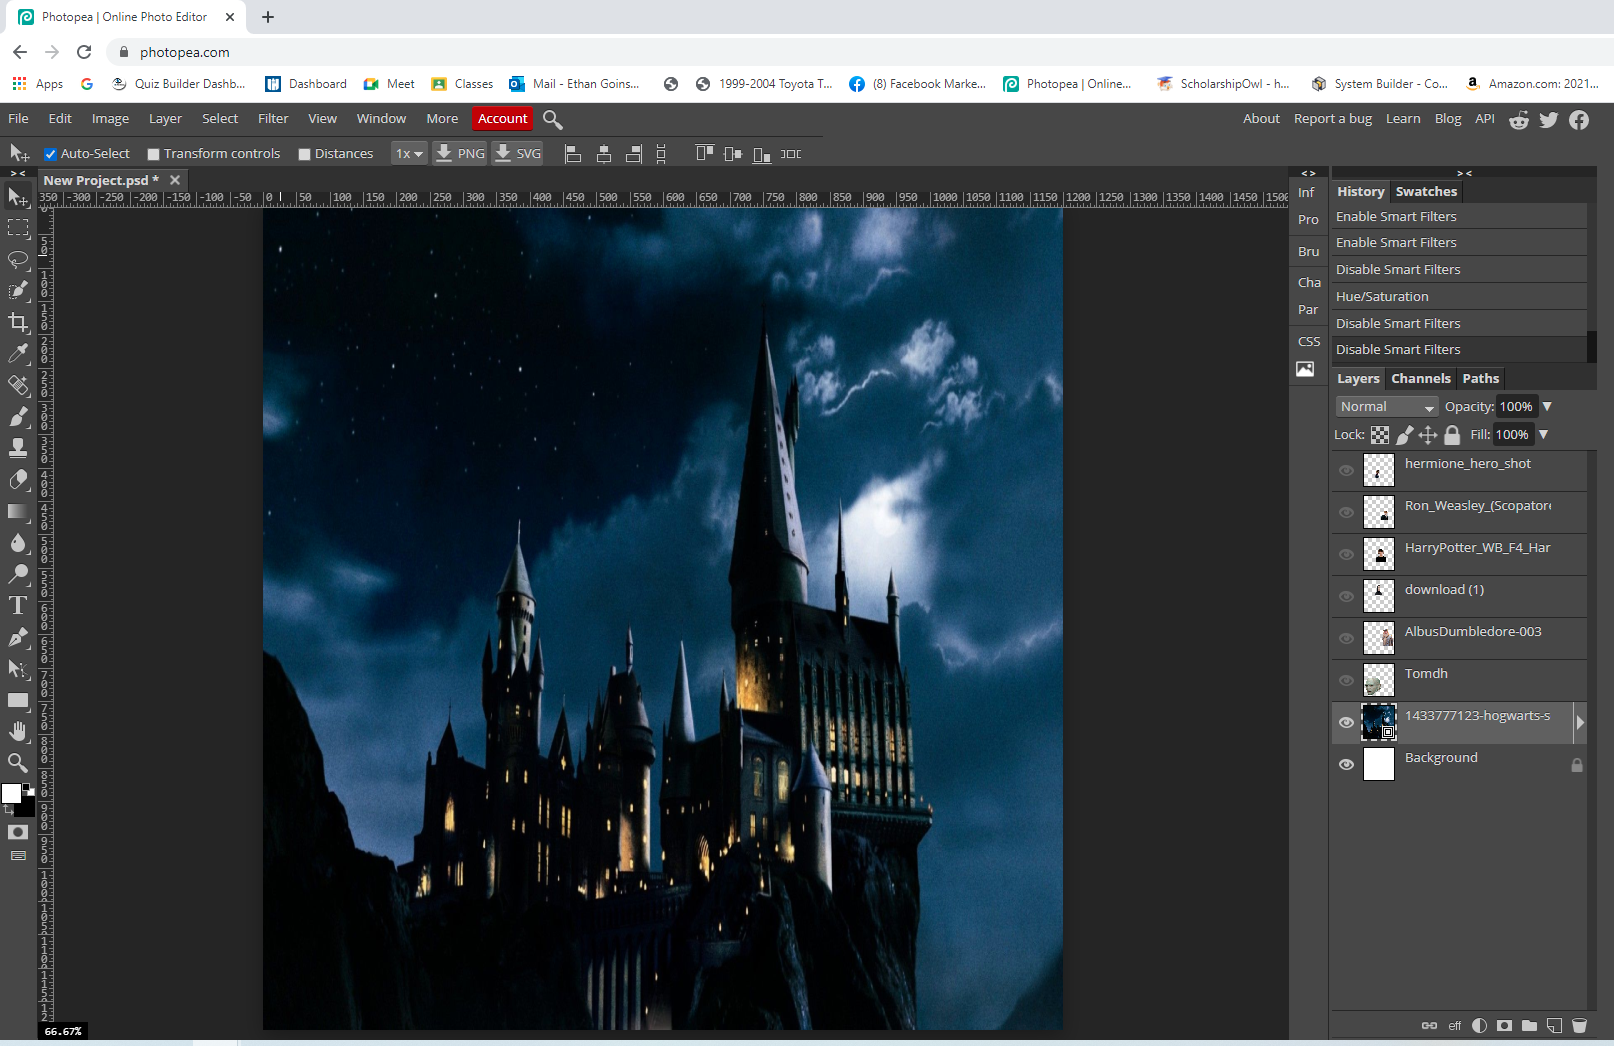Expand smart filters of hogwarts layer

point(1580,722)
